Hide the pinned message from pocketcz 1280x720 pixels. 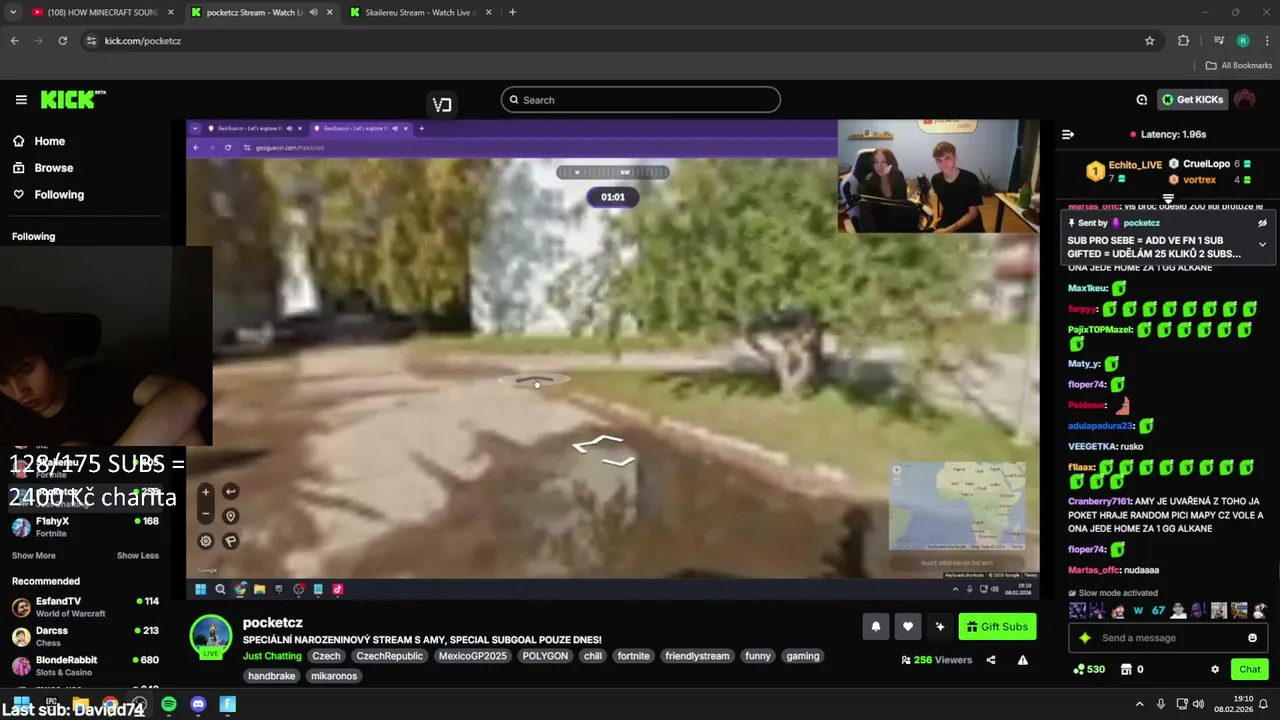1262,223
